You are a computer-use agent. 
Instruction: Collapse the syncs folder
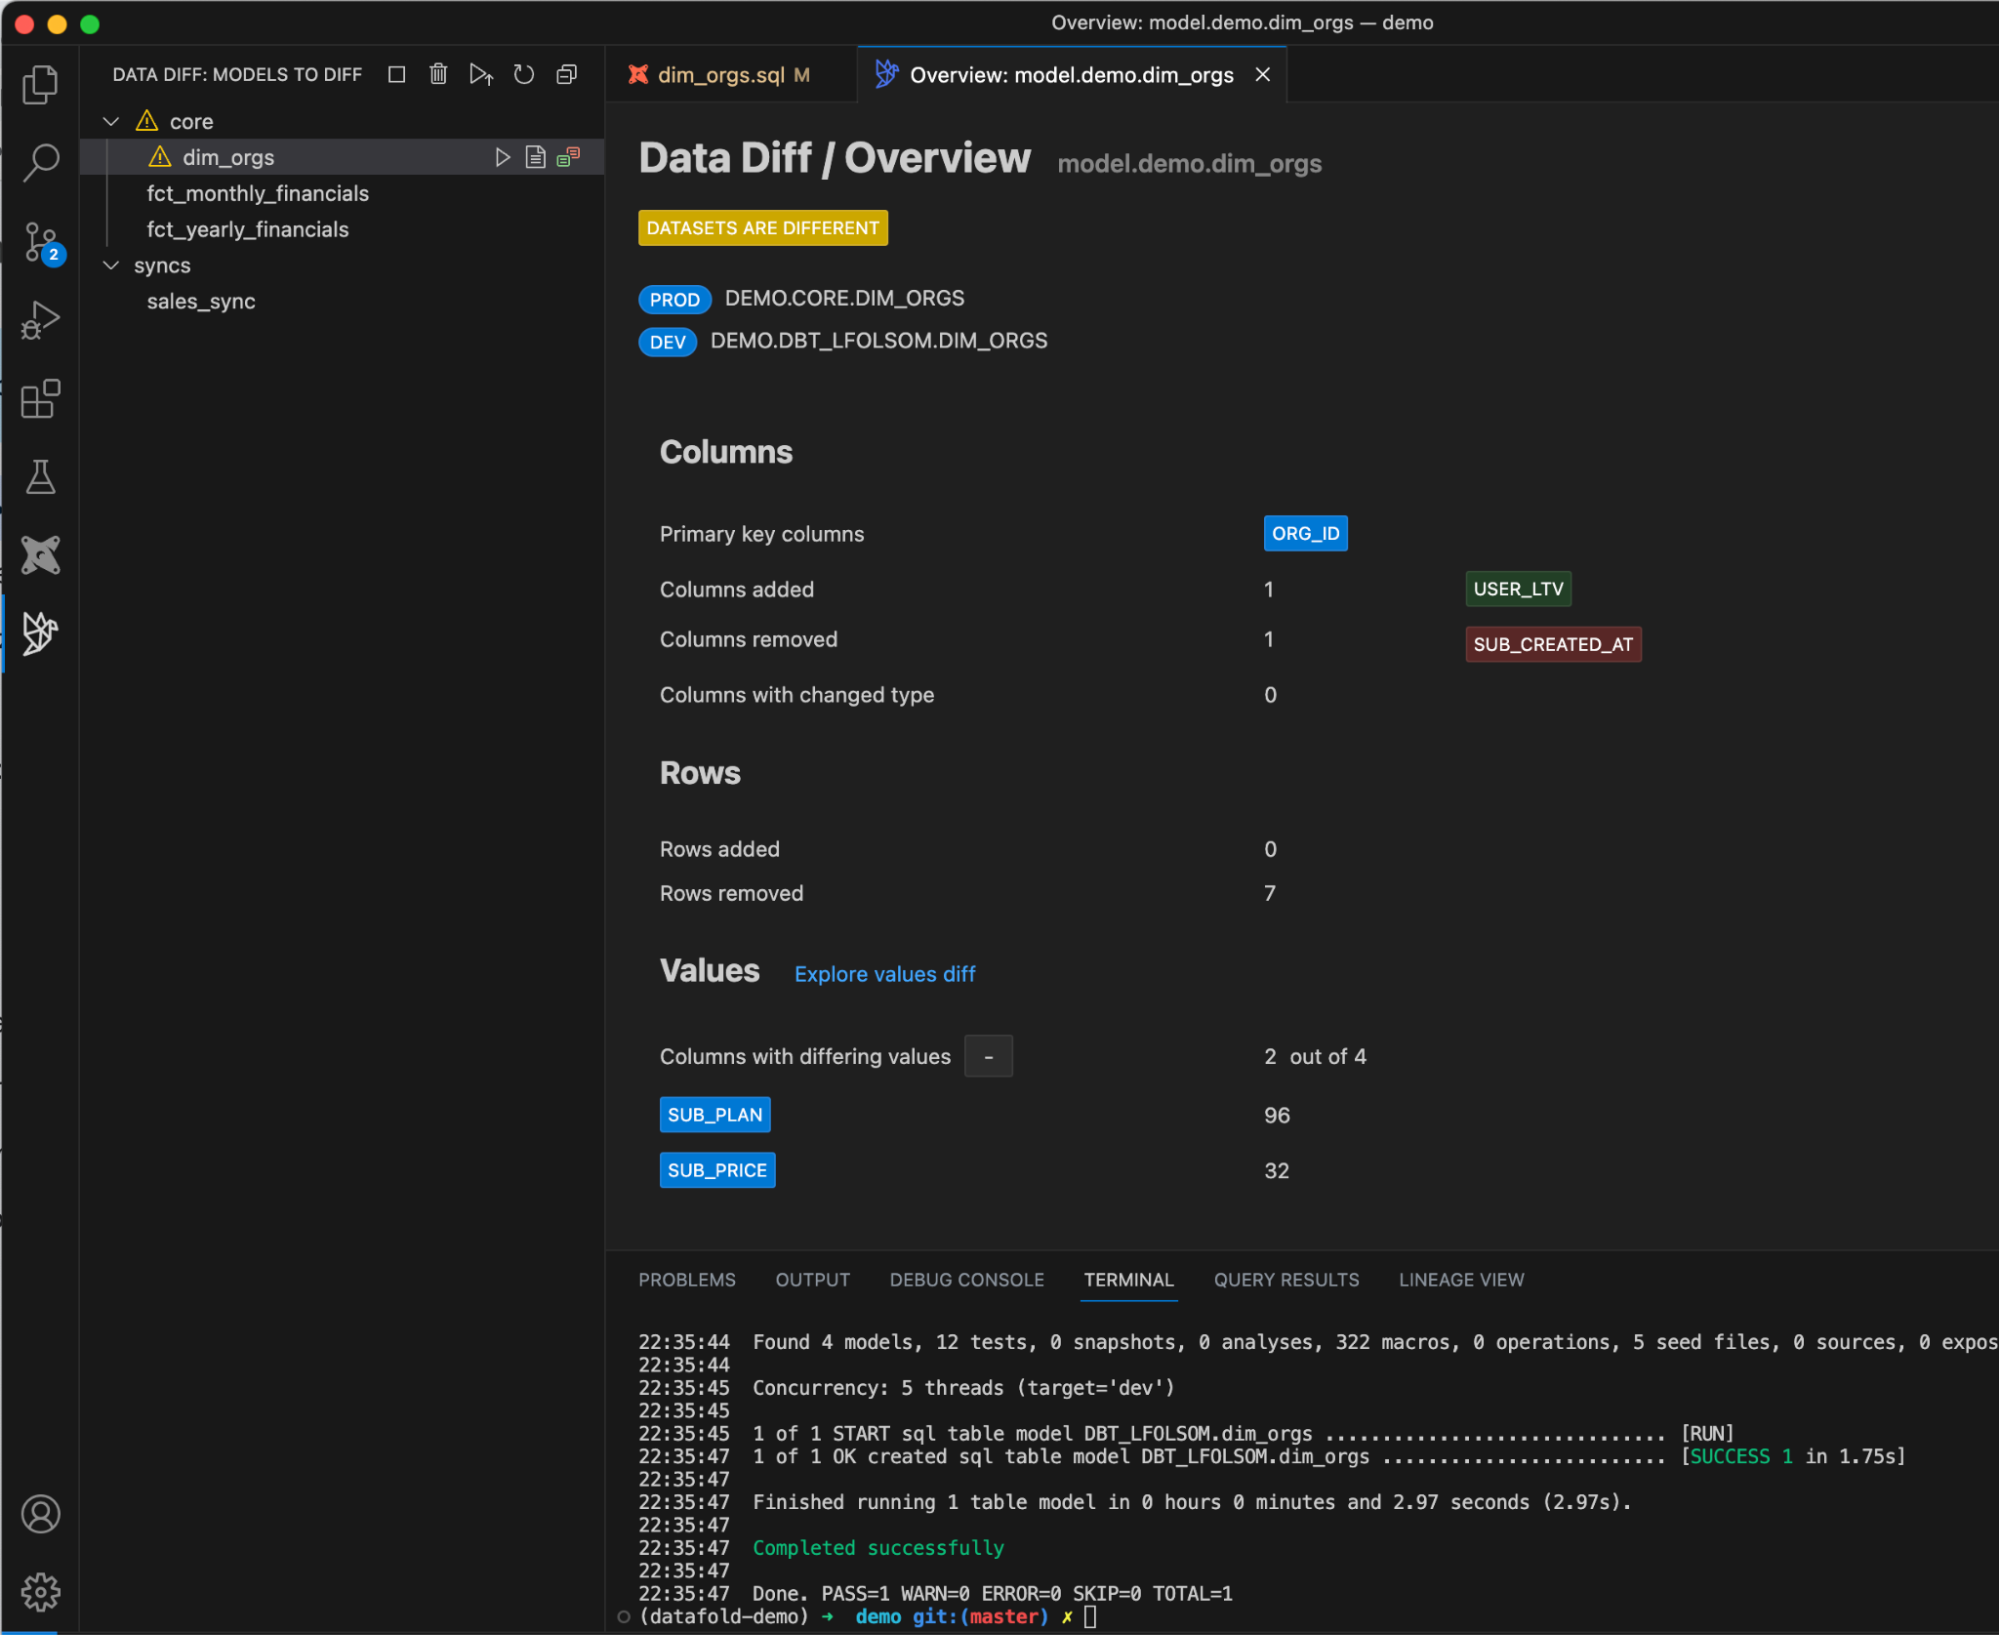tap(111, 265)
